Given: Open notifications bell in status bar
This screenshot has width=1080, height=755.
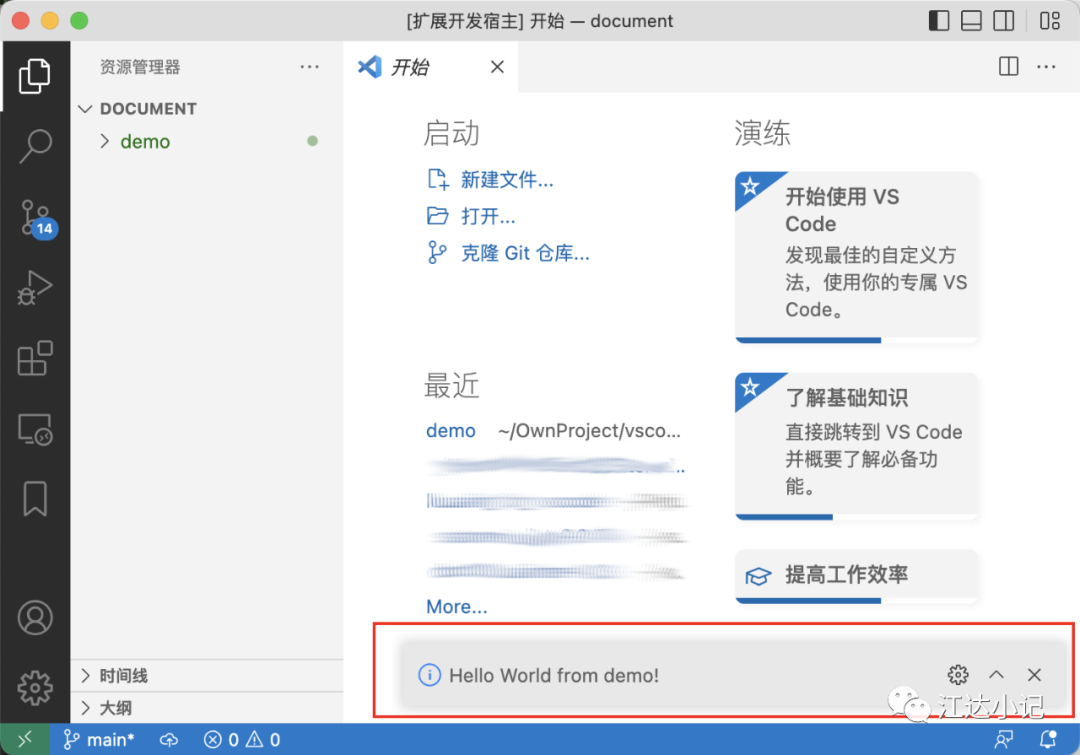Looking at the screenshot, I should tap(1048, 740).
